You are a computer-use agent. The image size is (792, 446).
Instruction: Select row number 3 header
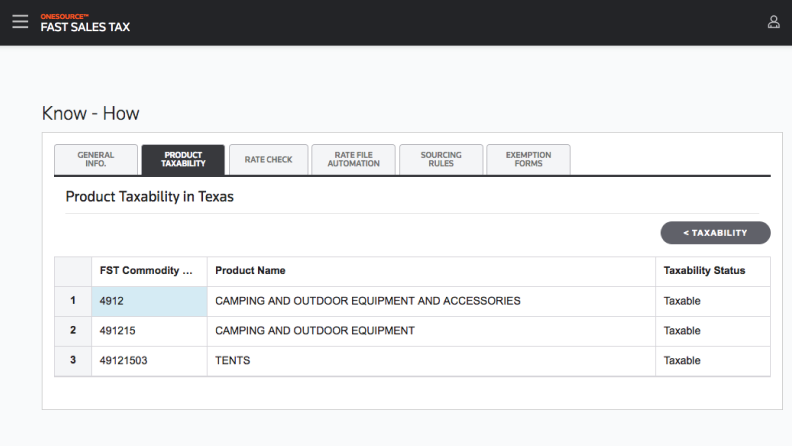[72, 361]
